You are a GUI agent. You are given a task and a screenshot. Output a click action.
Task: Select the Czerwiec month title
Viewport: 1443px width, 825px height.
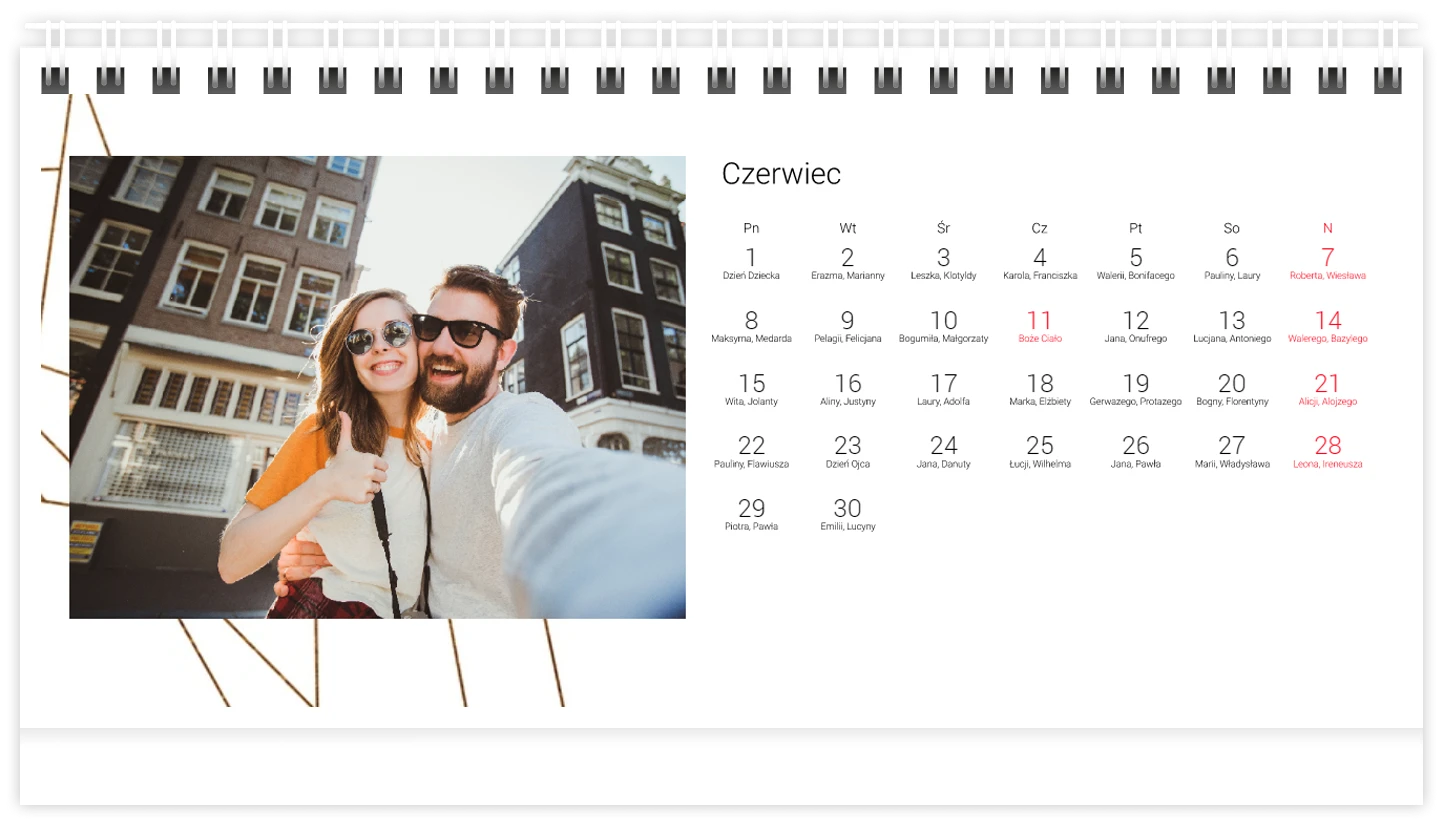pyautogui.click(x=781, y=174)
